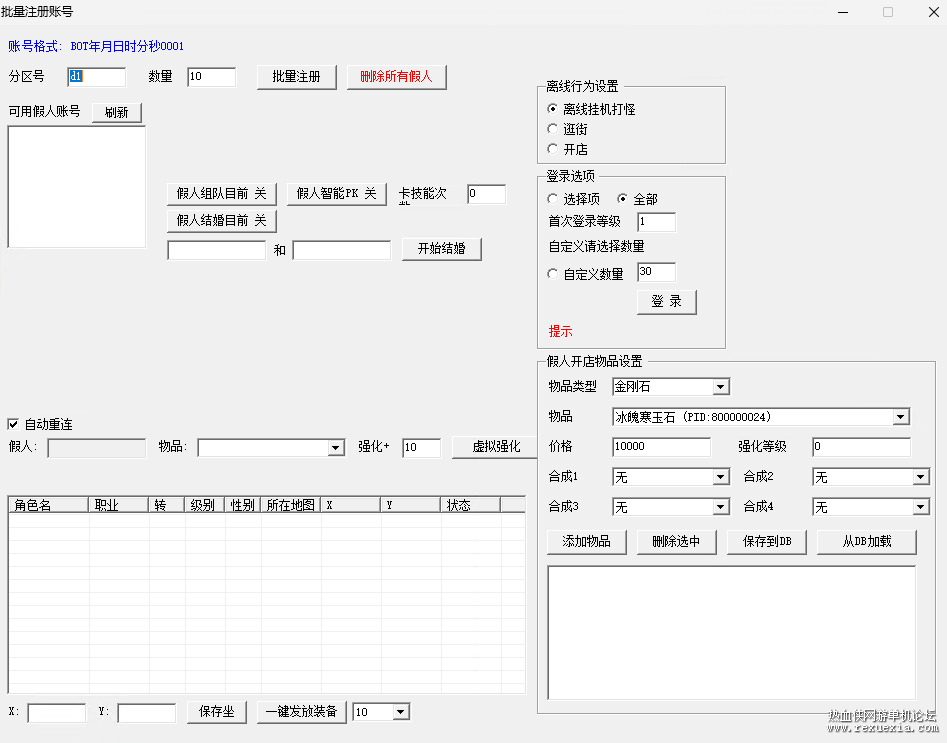Click the 强化等级 input field
Image resolution: width=947 pixels, height=743 pixels.
point(861,446)
